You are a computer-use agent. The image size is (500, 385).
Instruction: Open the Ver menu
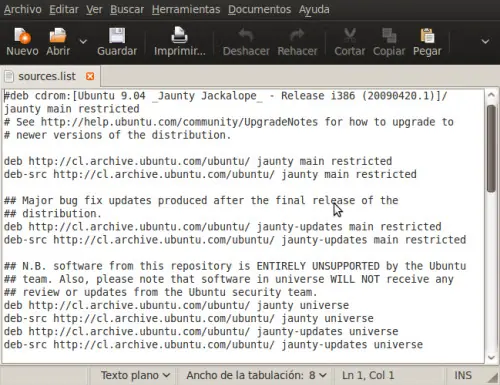[x=94, y=9]
